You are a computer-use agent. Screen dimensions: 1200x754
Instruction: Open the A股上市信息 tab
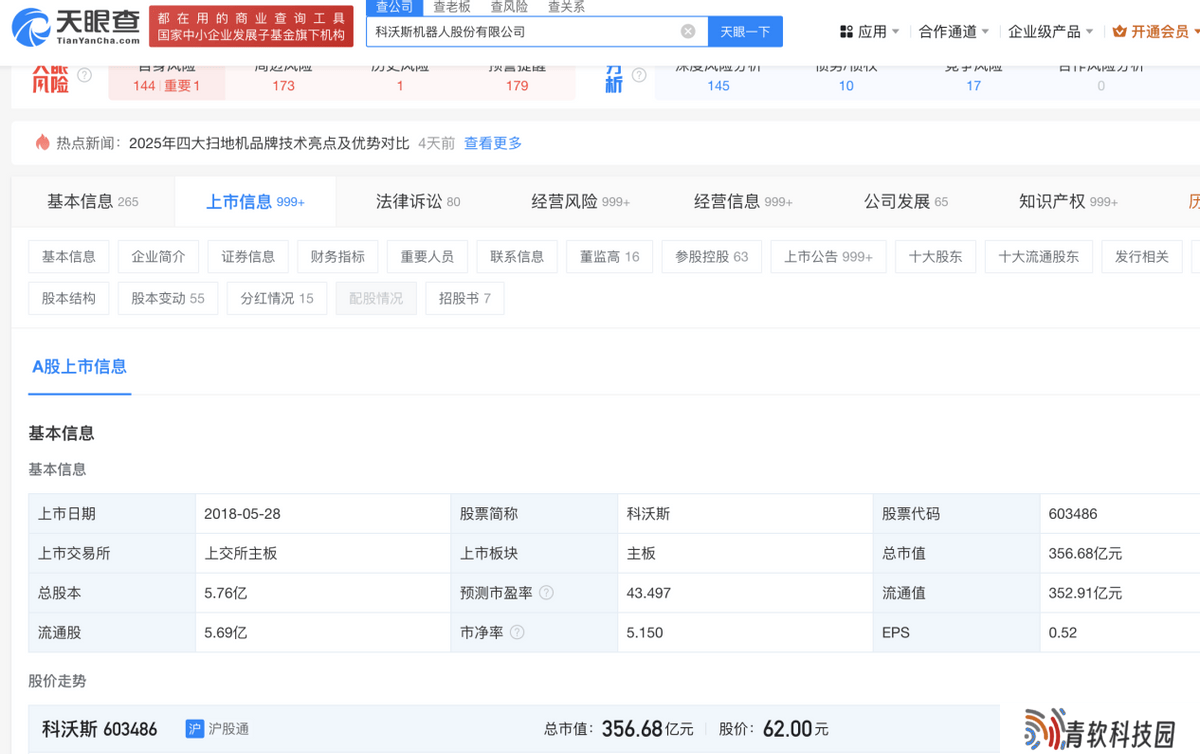(79, 367)
